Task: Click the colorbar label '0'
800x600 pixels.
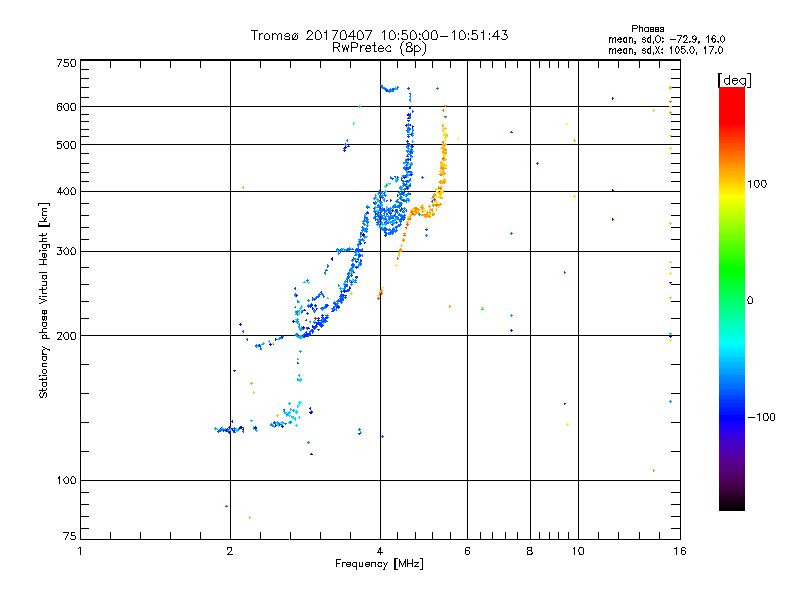Action: 750,301
